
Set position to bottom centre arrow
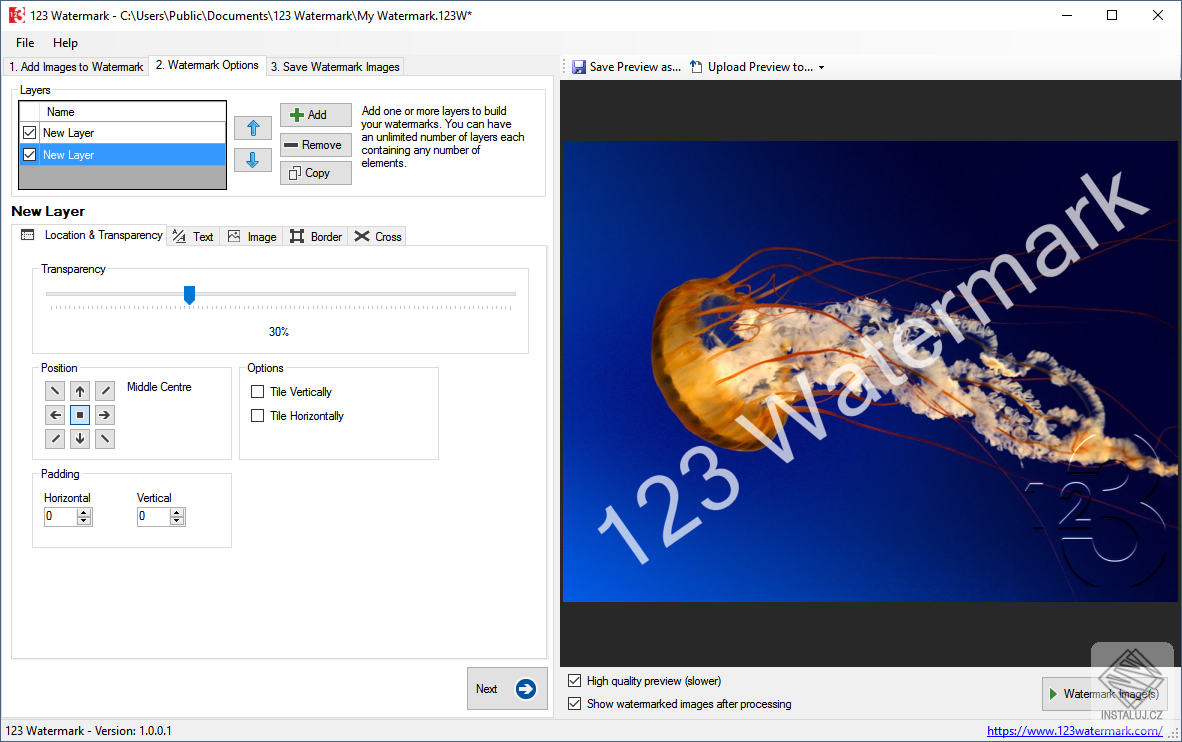(x=80, y=439)
